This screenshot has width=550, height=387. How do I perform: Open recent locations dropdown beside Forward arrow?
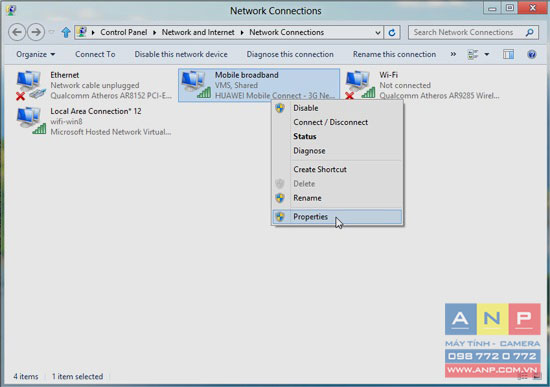(51, 32)
